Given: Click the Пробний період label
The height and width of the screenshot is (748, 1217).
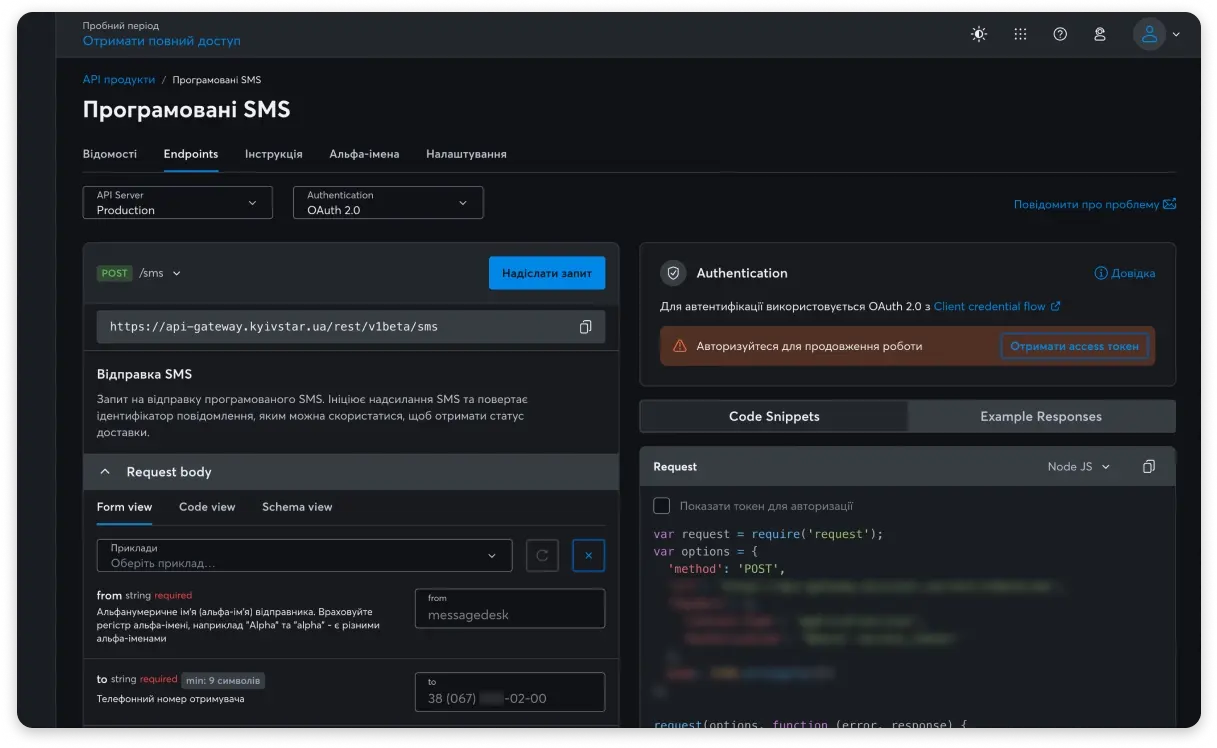Looking at the screenshot, I should [x=120, y=26].
